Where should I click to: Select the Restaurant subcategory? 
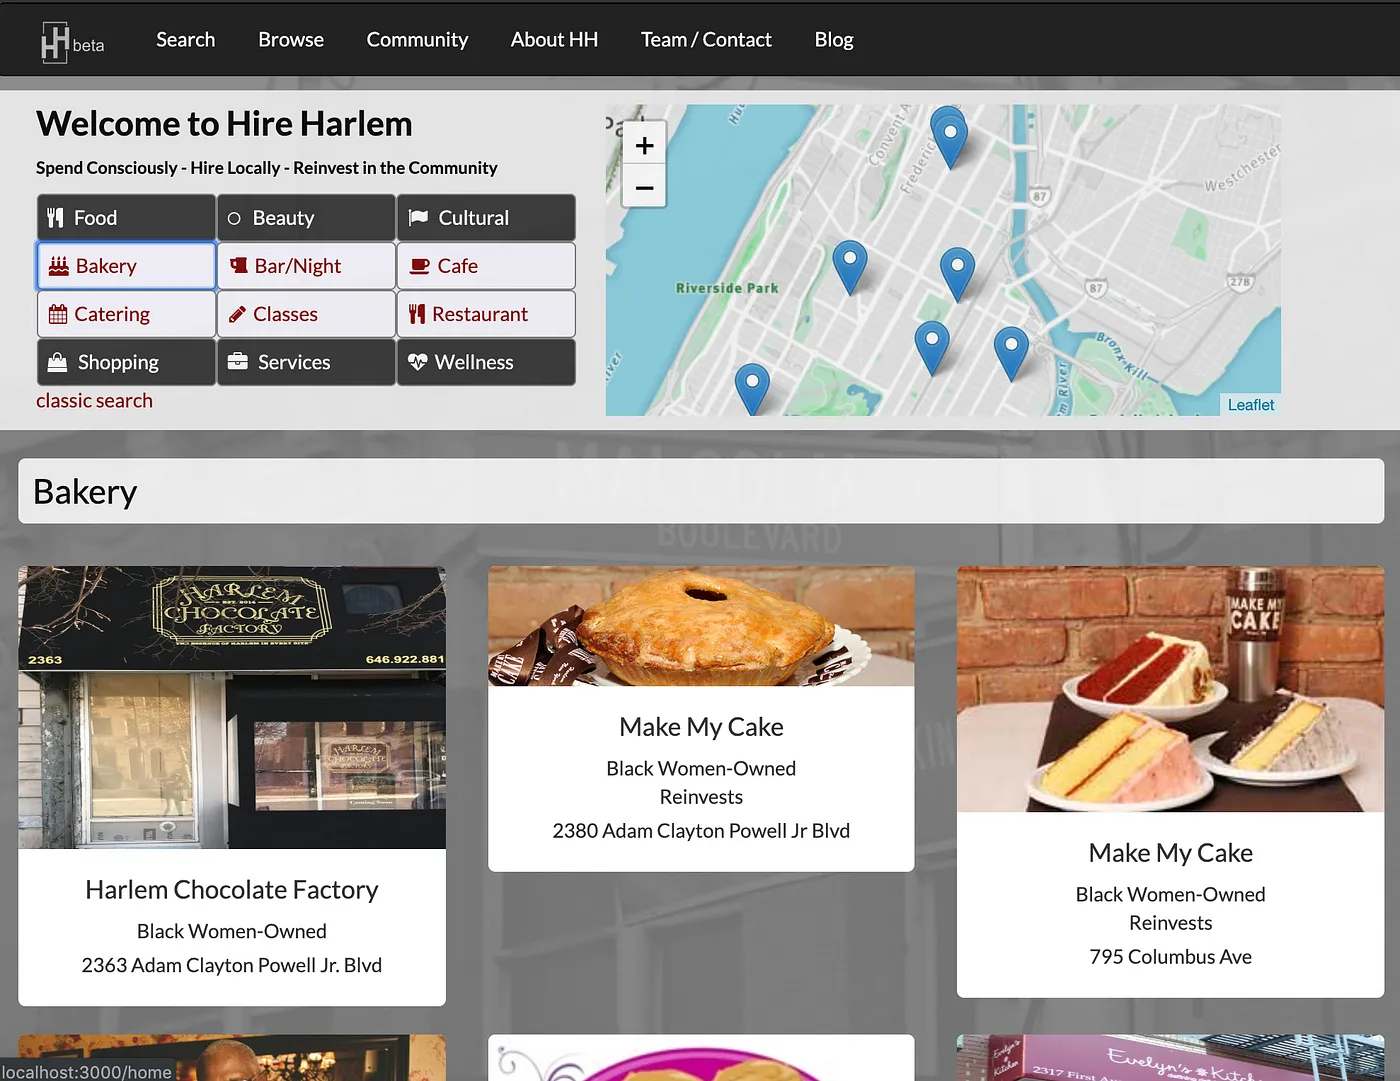(486, 314)
